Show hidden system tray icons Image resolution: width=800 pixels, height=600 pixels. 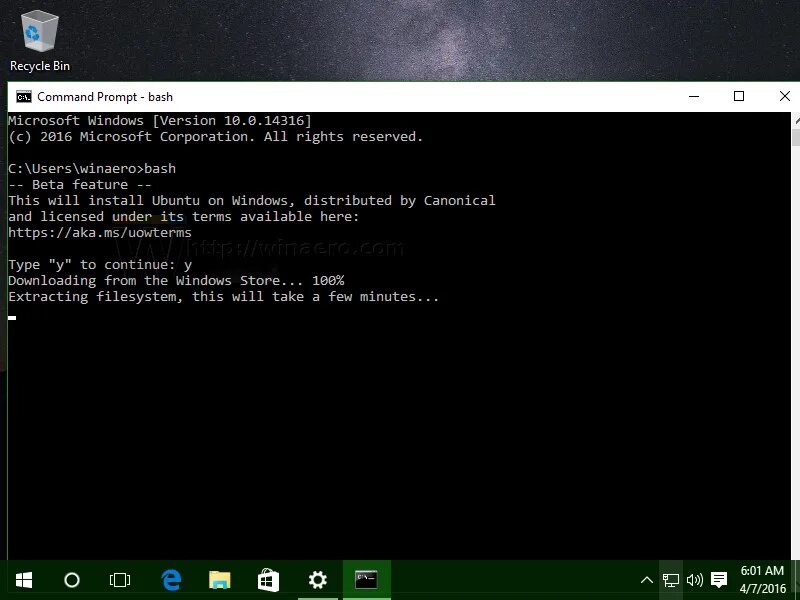646,580
